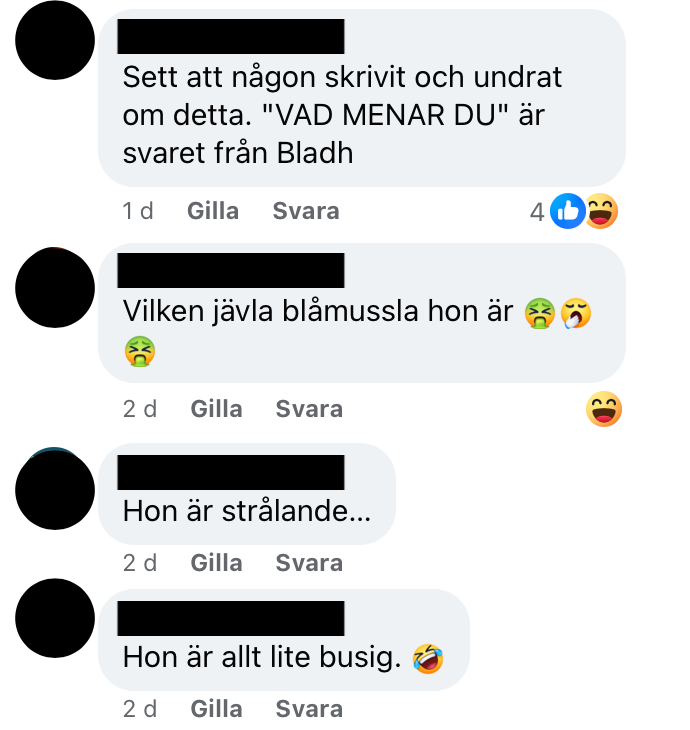This screenshot has width=690, height=730.
Task: Click the 4 reactions count
Action: 537,212
